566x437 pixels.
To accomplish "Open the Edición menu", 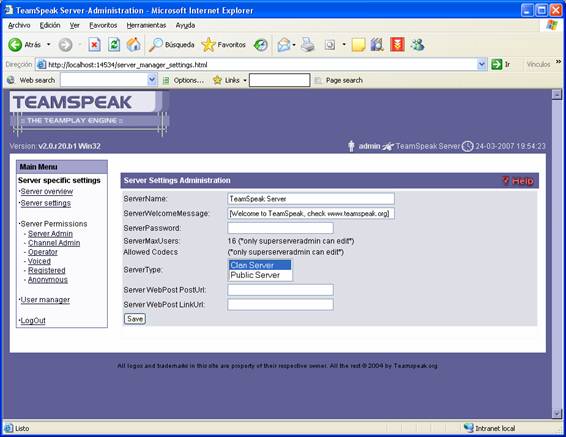I will (x=50, y=25).
